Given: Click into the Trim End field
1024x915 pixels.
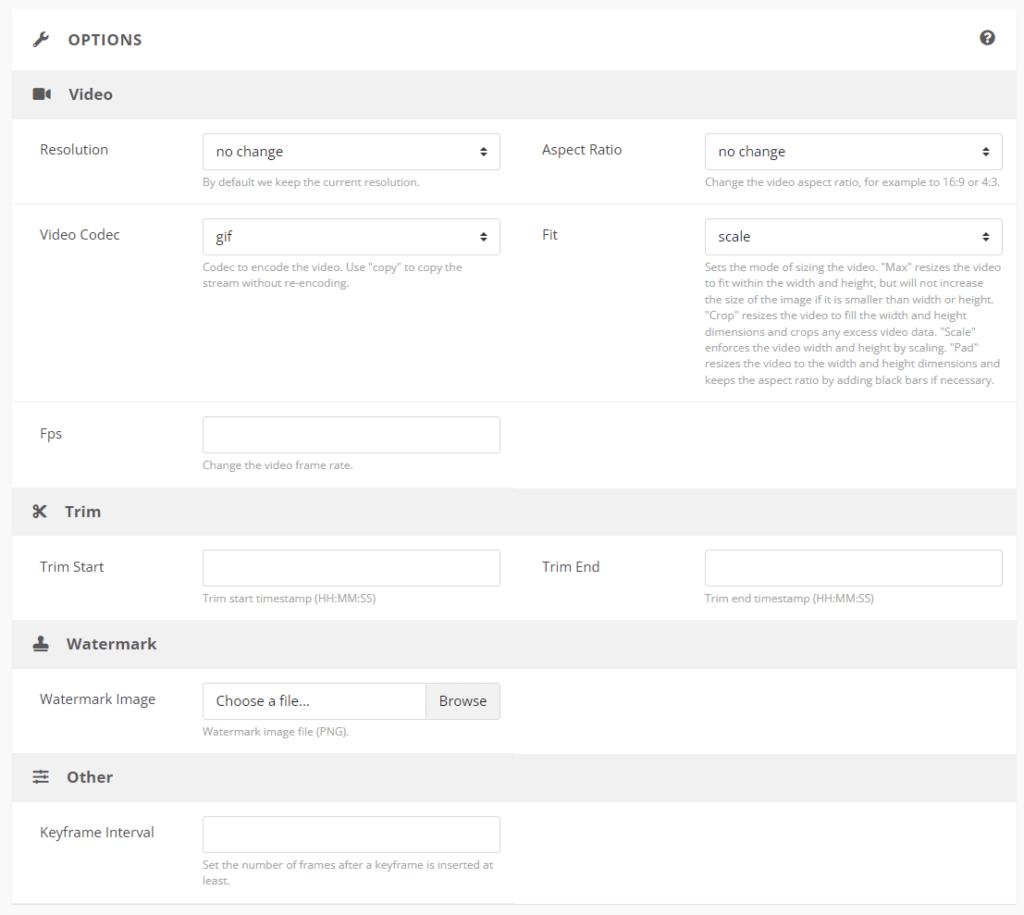Looking at the screenshot, I should (853, 568).
